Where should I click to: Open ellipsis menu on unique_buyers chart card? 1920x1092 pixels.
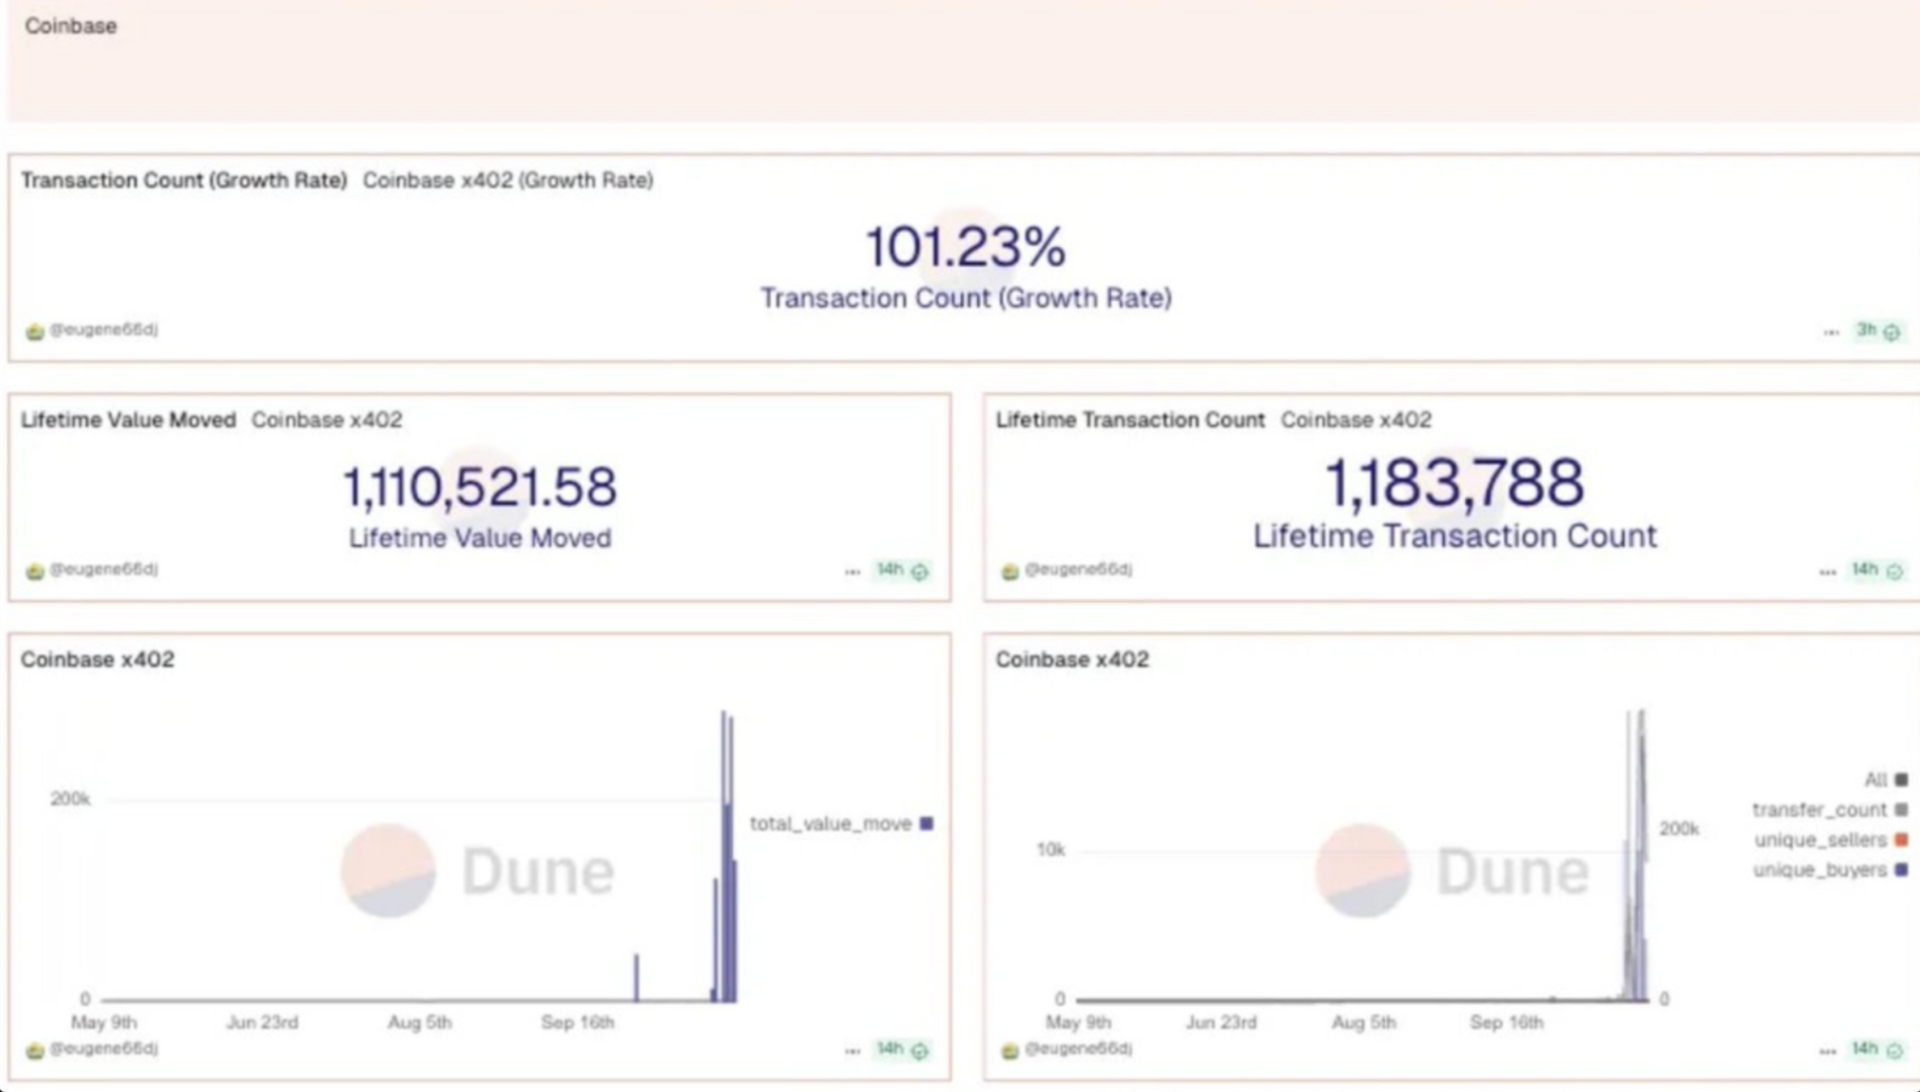[x=1828, y=1051]
